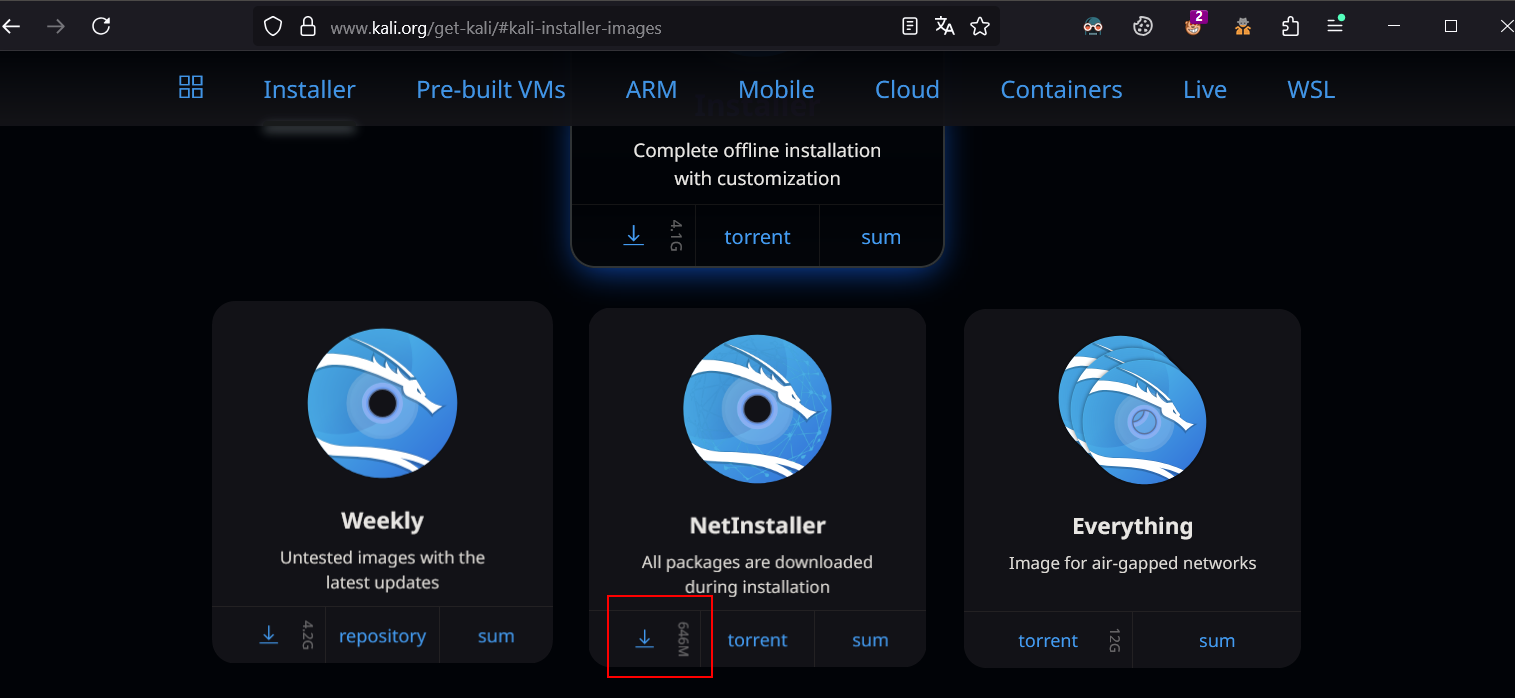The width and height of the screenshot is (1515, 698).
Task: Download the Weekly 4.2G image
Action: [x=269, y=635]
